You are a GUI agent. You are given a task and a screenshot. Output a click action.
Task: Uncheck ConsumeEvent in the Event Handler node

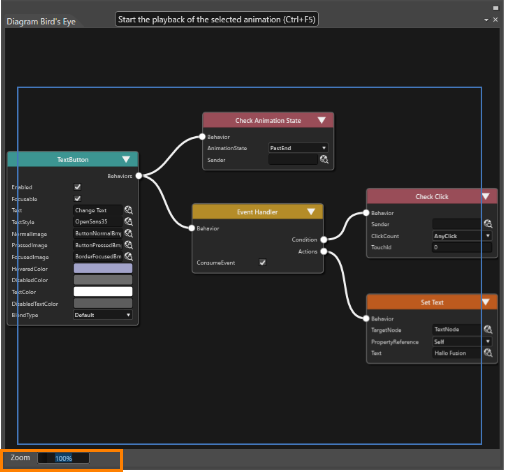[x=263, y=262]
